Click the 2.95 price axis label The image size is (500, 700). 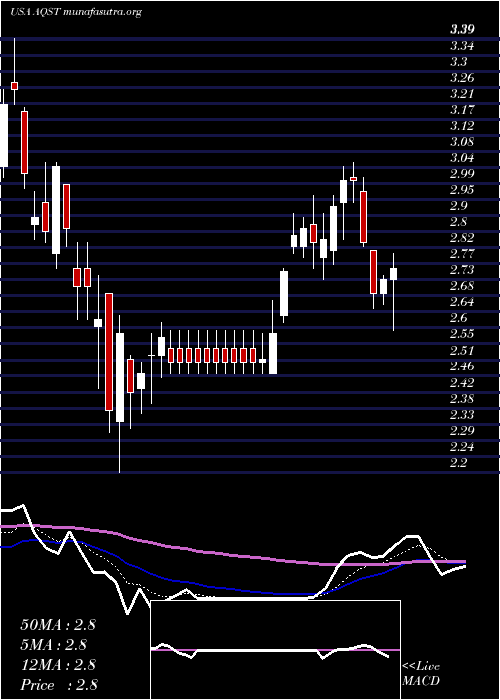(x=462, y=190)
